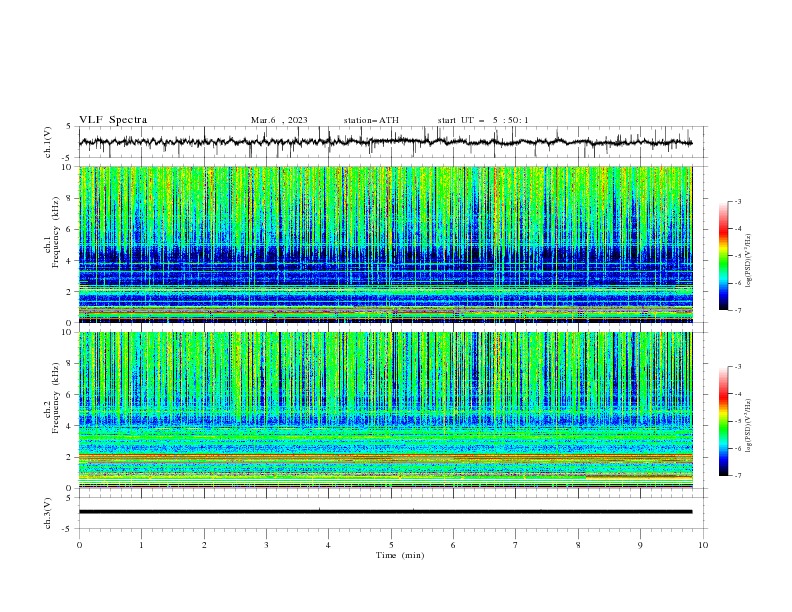Click the ch.1 'Frequency (kHz)' axis label
The height and width of the screenshot is (612, 792).
[56, 232]
